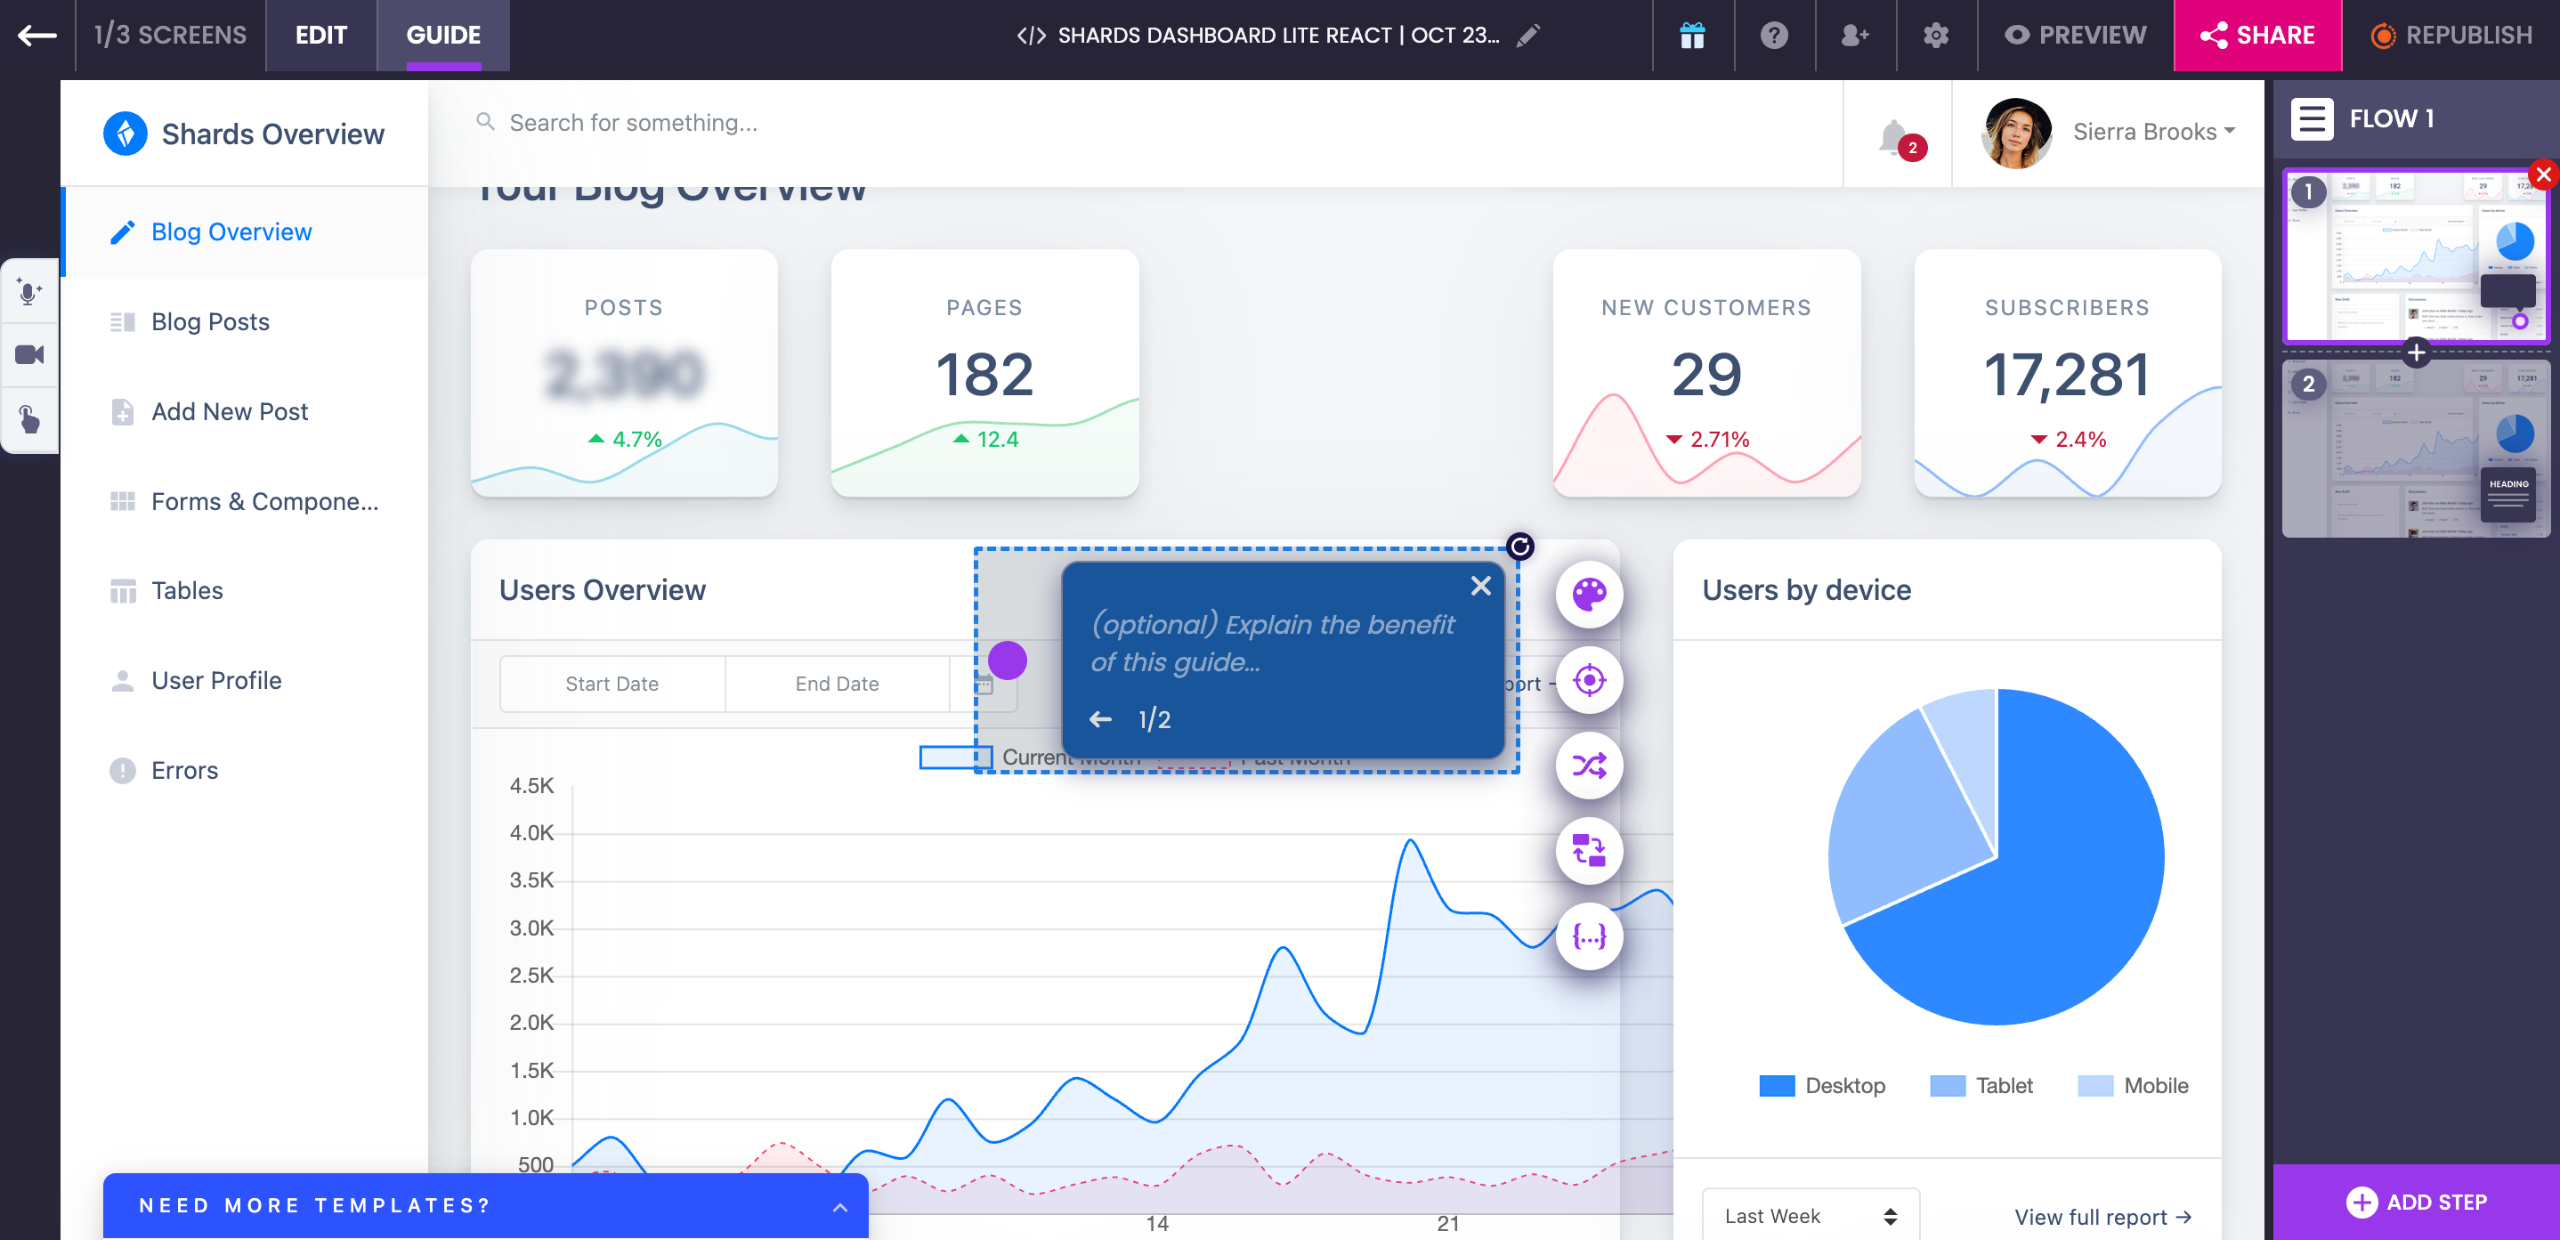2560x1240 pixels.
Task: Click the video camera recording icon
Action: click(29, 355)
